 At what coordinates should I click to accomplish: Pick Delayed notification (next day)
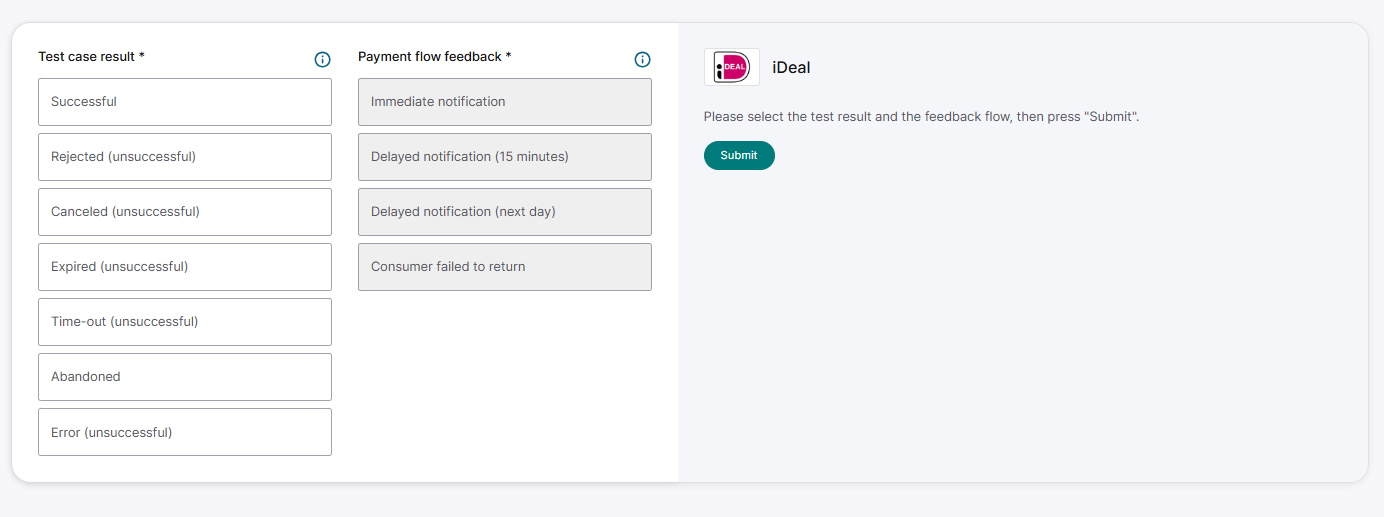click(505, 212)
